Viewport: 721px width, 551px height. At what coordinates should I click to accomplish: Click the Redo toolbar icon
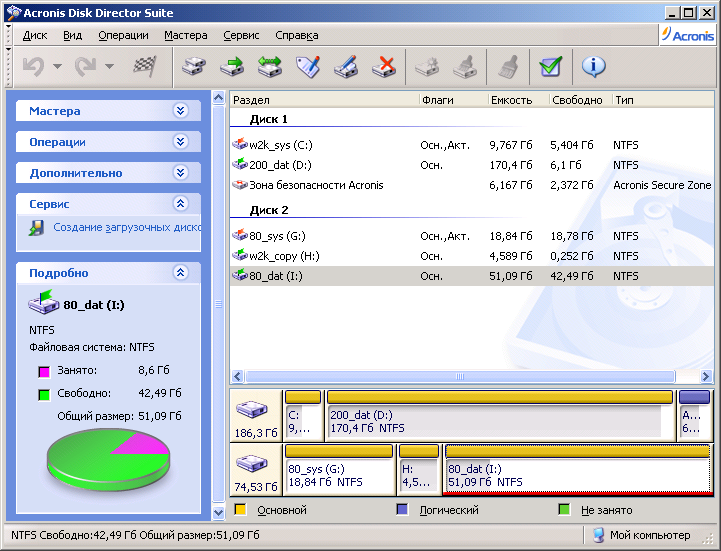pos(86,67)
